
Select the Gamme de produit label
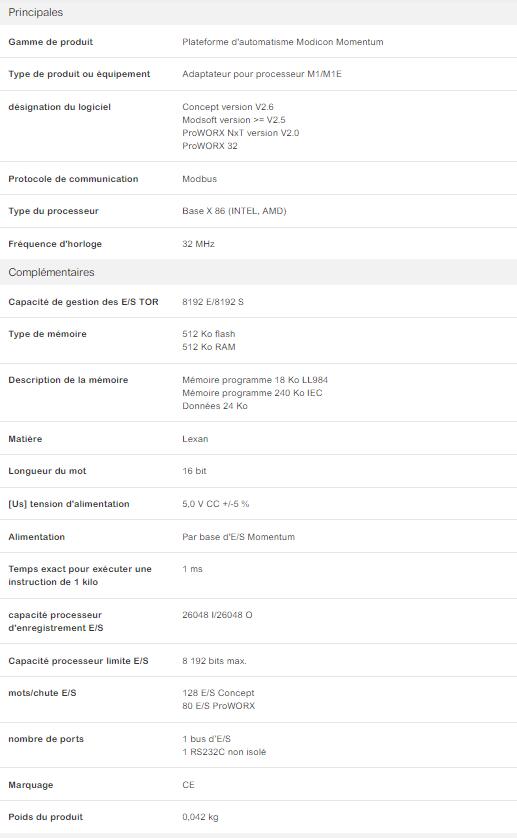pos(50,42)
